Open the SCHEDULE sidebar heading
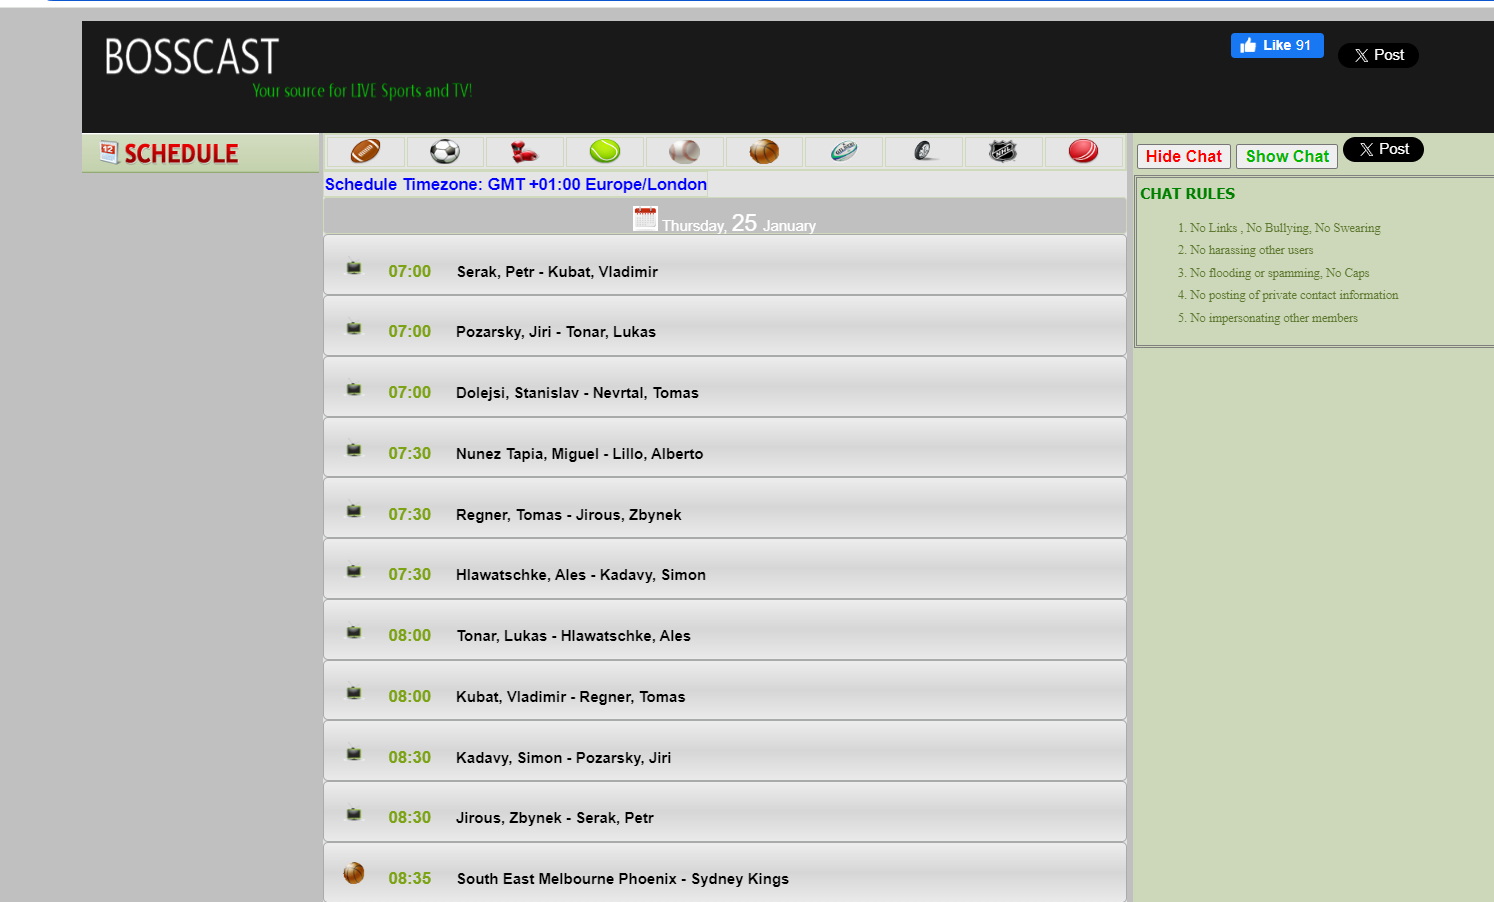1494x902 pixels. click(x=181, y=153)
